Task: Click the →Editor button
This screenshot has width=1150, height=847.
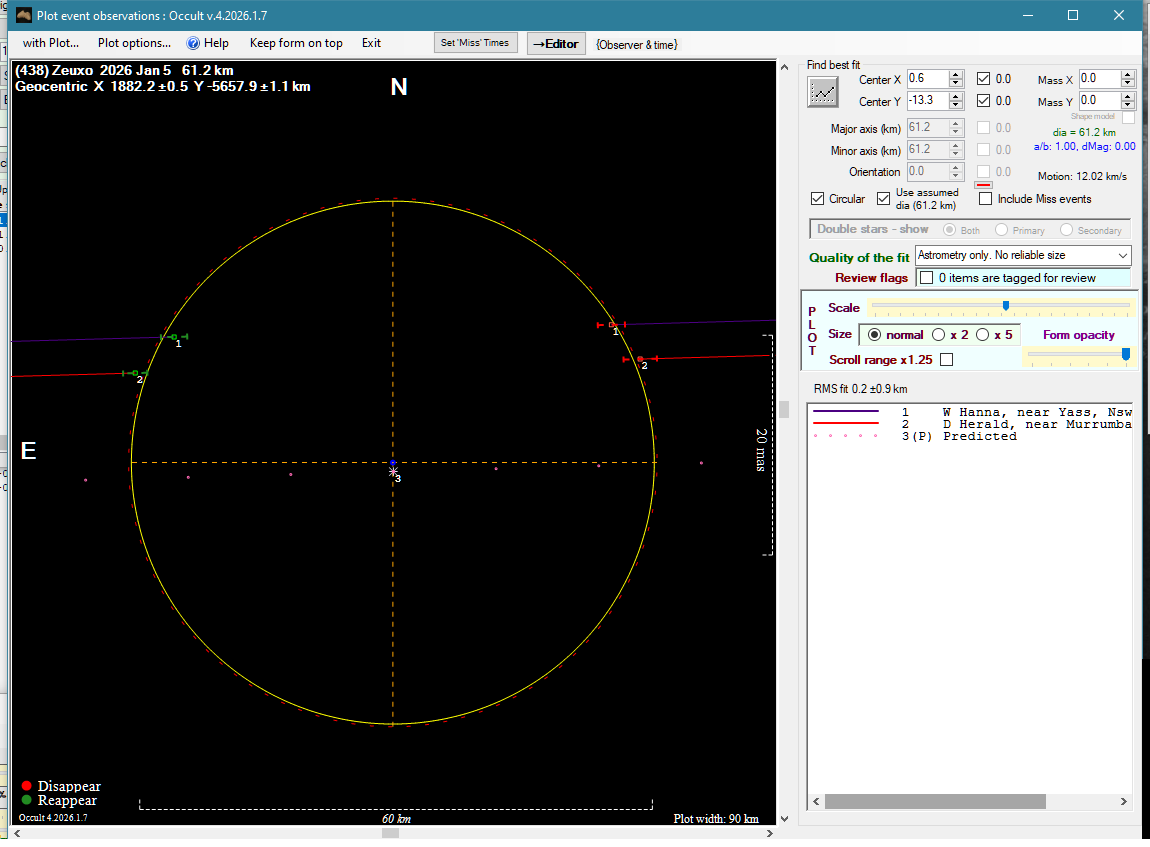Action: click(555, 44)
